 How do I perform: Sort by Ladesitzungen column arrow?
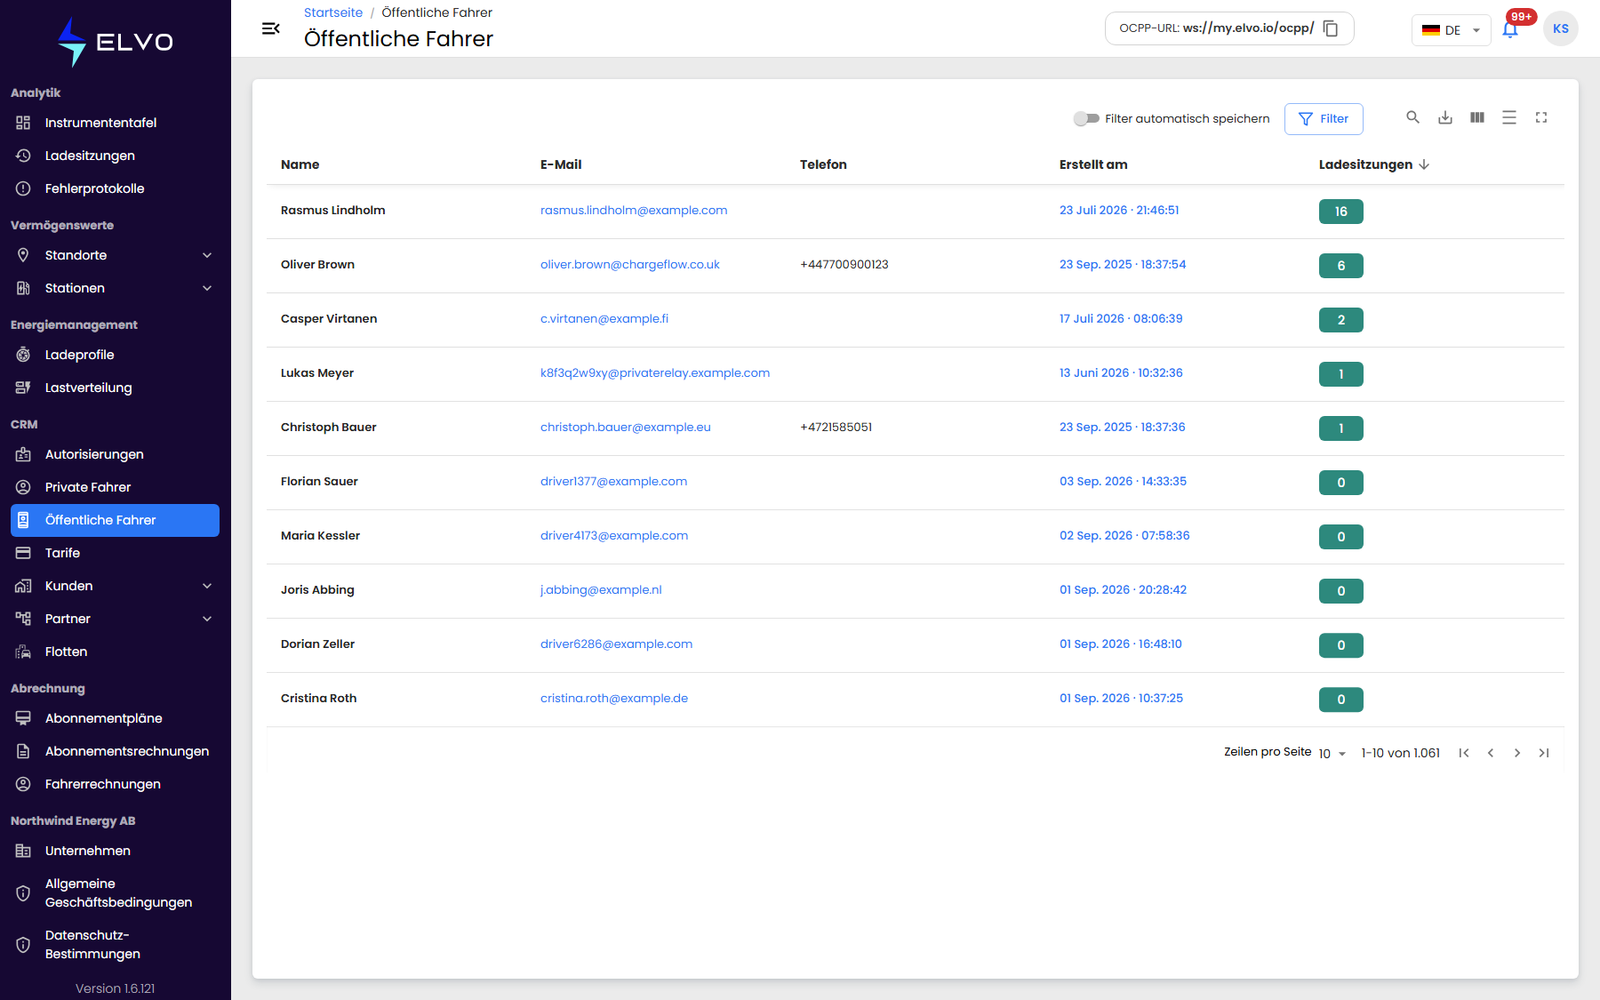(1424, 164)
